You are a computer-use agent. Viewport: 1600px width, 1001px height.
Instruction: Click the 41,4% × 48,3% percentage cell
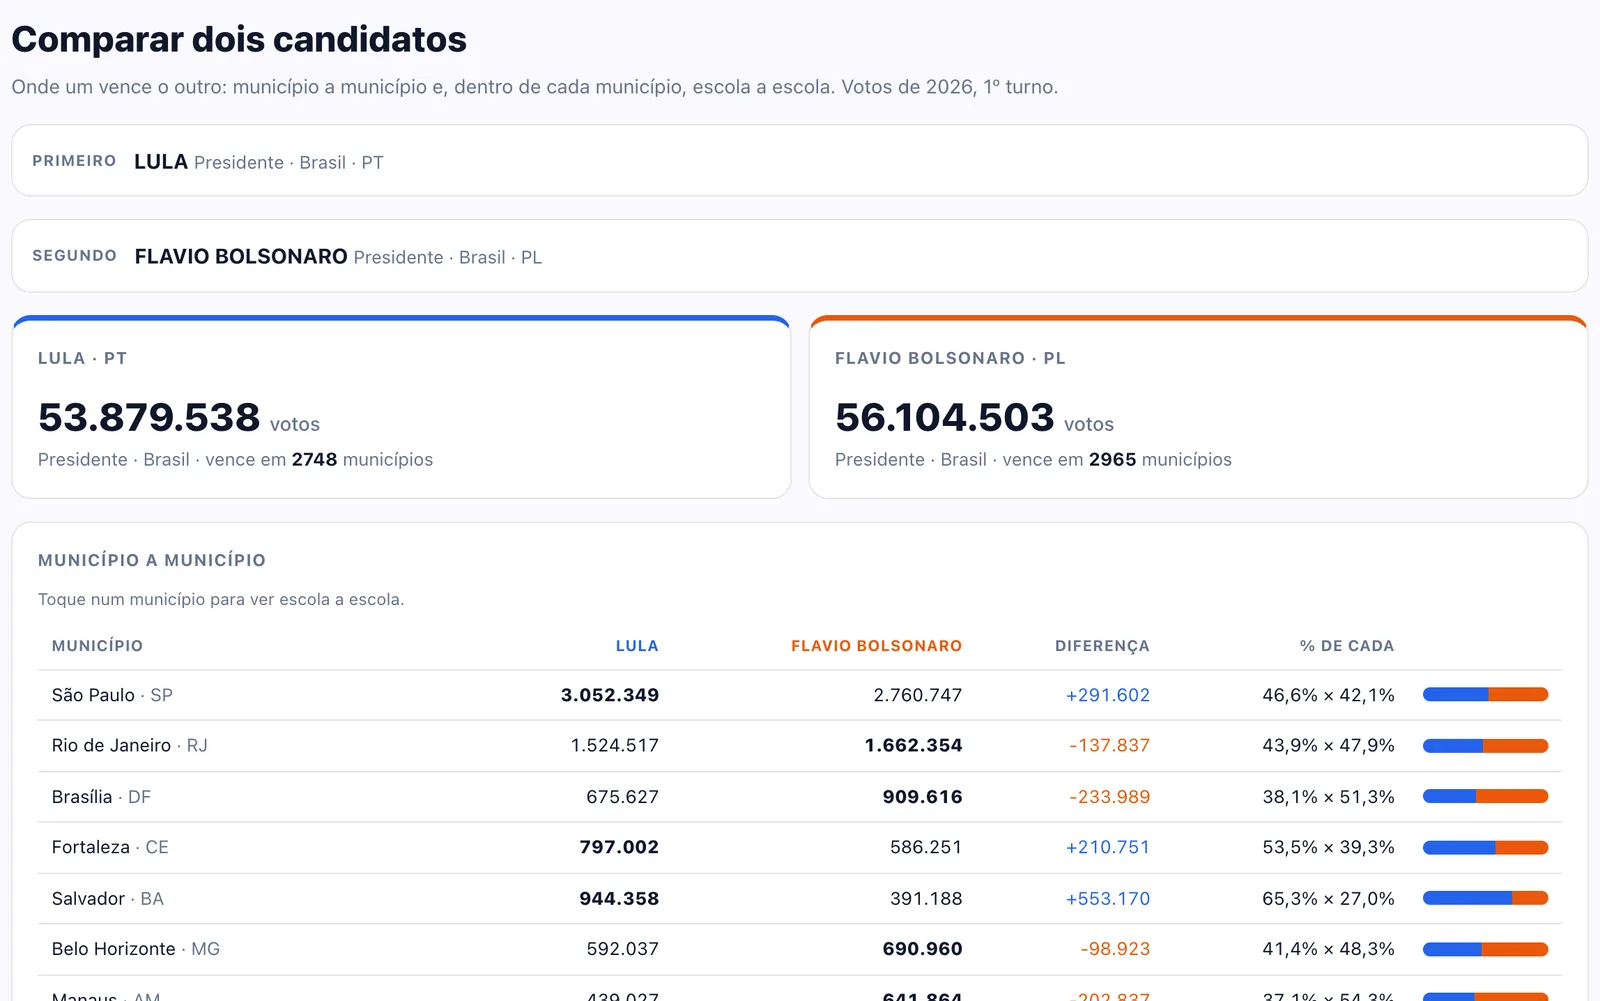[1328, 949]
